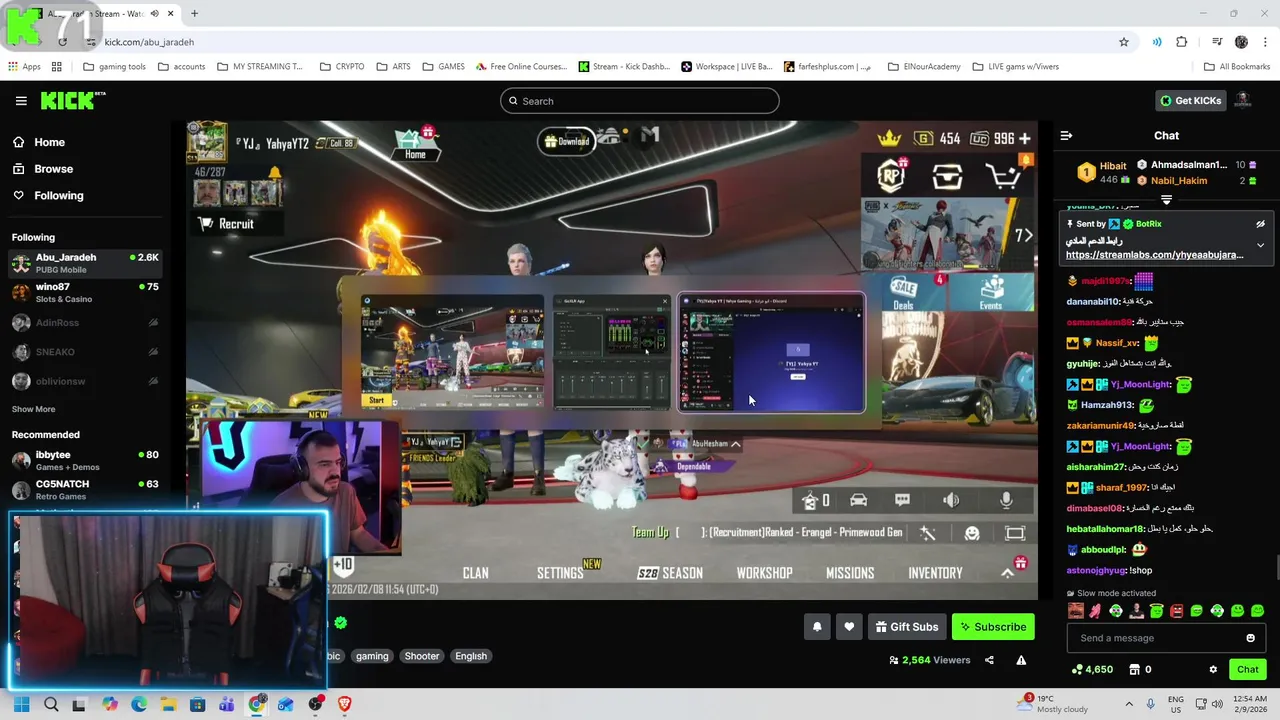Toggle follow heart button

(849, 627)
